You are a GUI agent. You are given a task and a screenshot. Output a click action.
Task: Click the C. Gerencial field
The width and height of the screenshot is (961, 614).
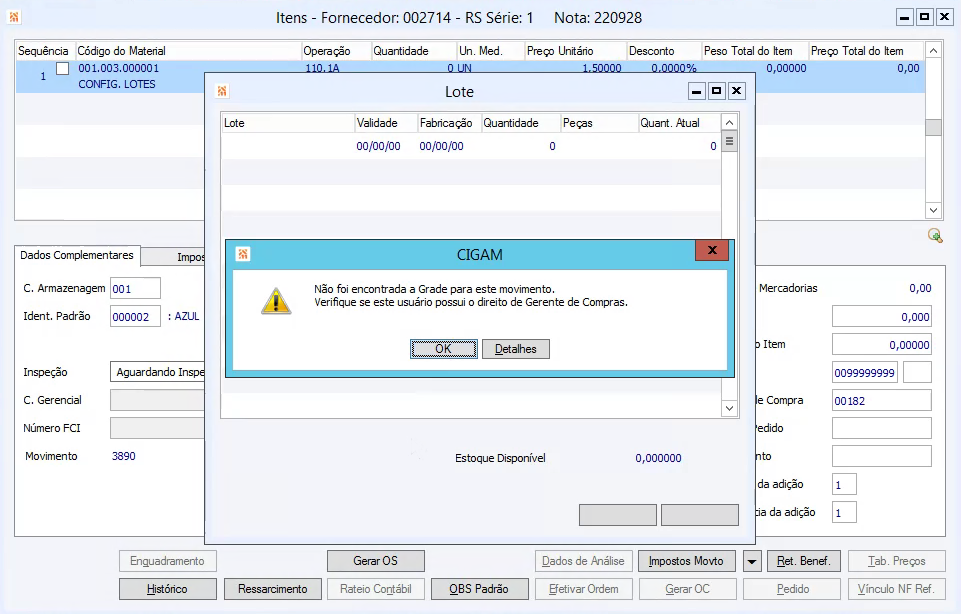(158, 400)
